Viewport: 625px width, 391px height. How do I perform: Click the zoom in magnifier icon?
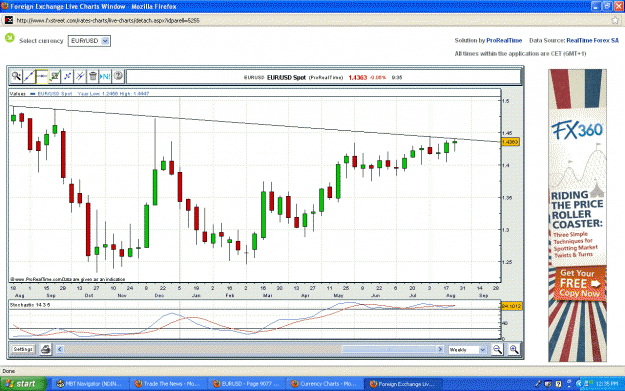pyautogui.click(x=514, y=350)
